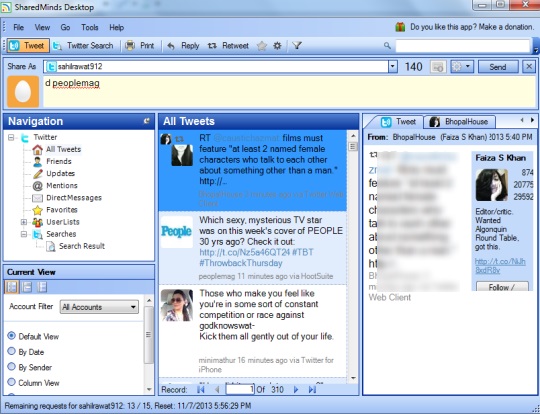Collapse the Twitter tree node
540x414 pixels.
click(x=11, y=137)
